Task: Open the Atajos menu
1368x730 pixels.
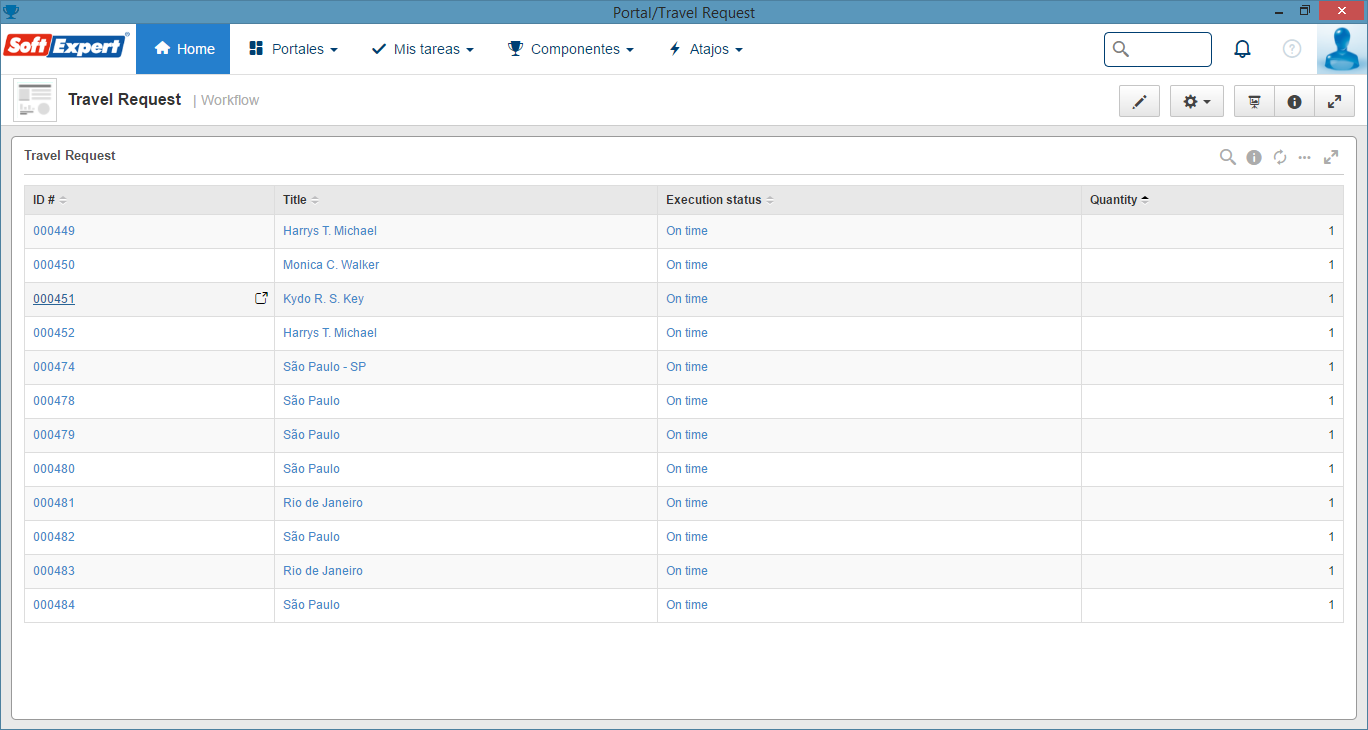Action: coord(705,49)
